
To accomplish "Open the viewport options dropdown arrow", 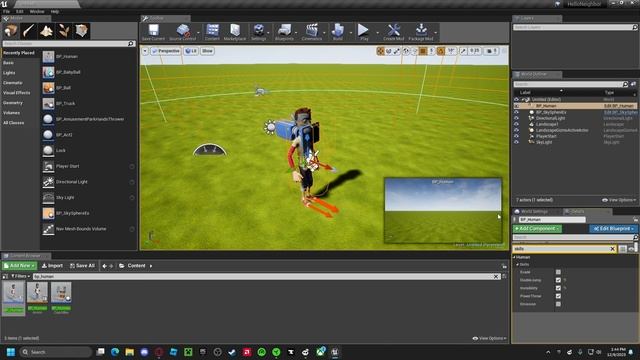I will 145,51.
